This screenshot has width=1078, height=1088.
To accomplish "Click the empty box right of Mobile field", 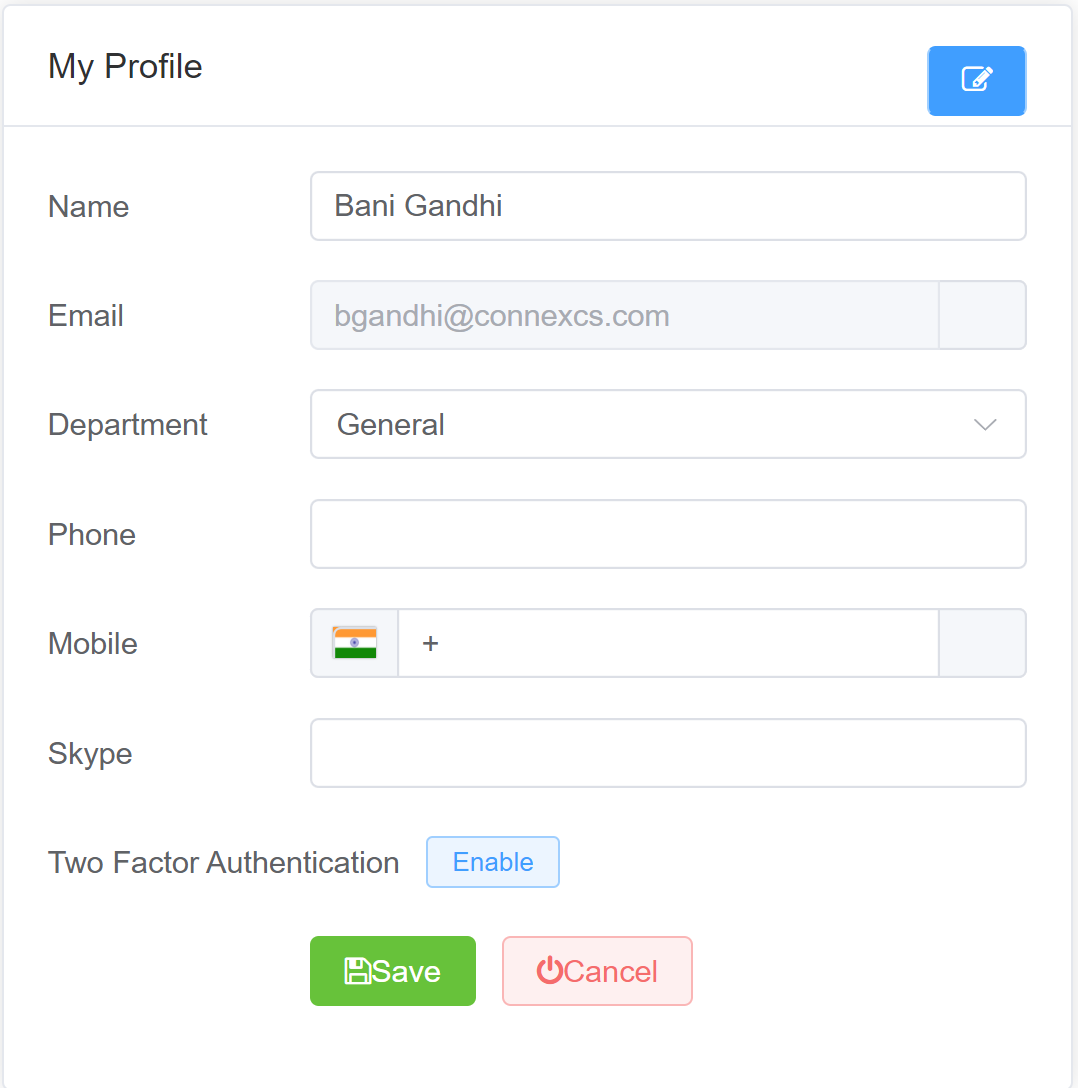I will [982, 643].
